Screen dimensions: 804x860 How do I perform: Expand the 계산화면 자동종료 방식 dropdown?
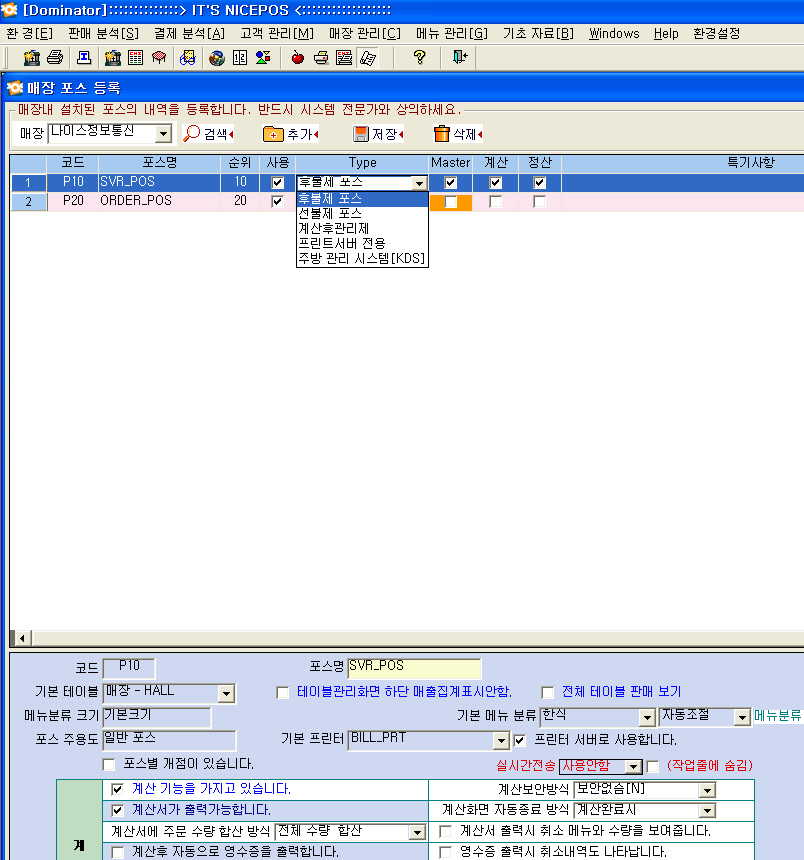[707, 811]
